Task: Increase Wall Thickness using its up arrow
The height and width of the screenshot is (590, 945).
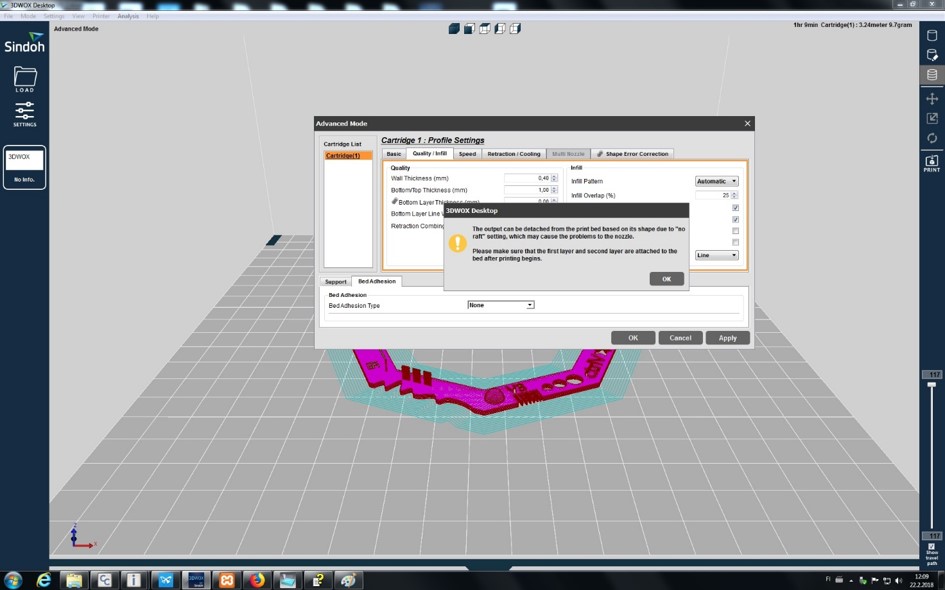Action: point(554,177)
